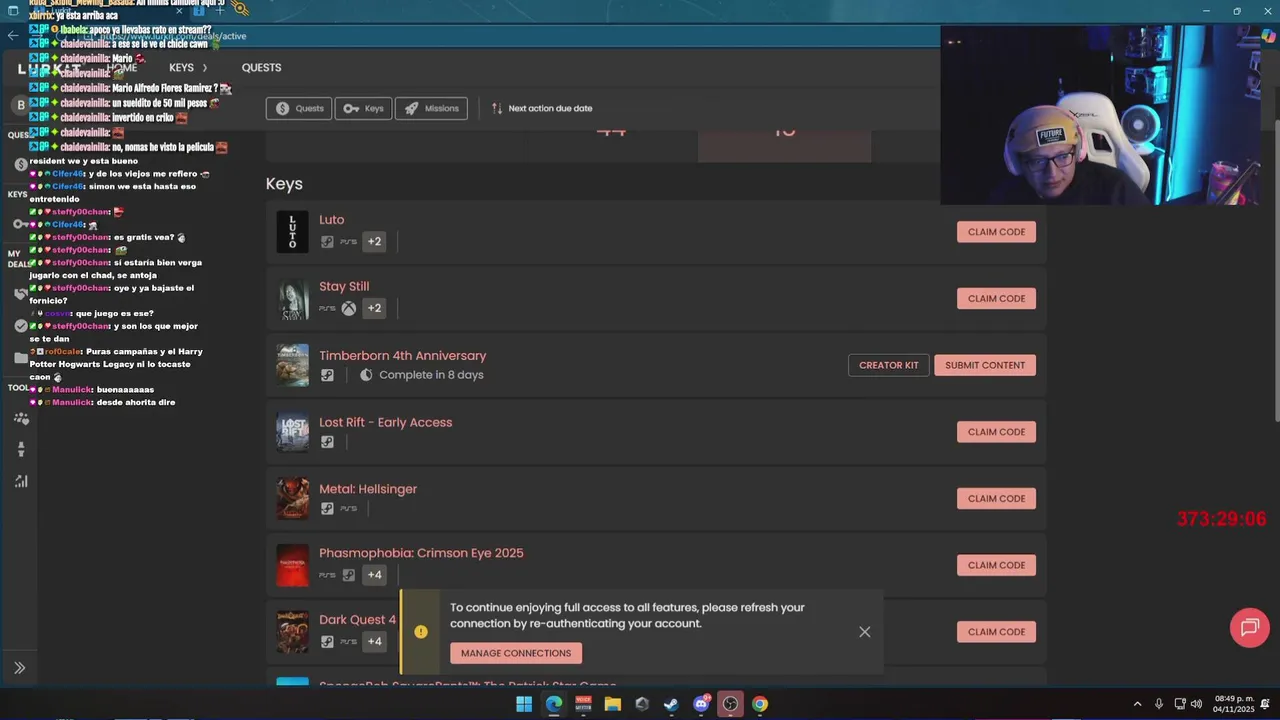Viewport: 1280px width, 720px height.
Task: Open Timberborn 4th Anniversary title link
Action: (x=403, y=356)
